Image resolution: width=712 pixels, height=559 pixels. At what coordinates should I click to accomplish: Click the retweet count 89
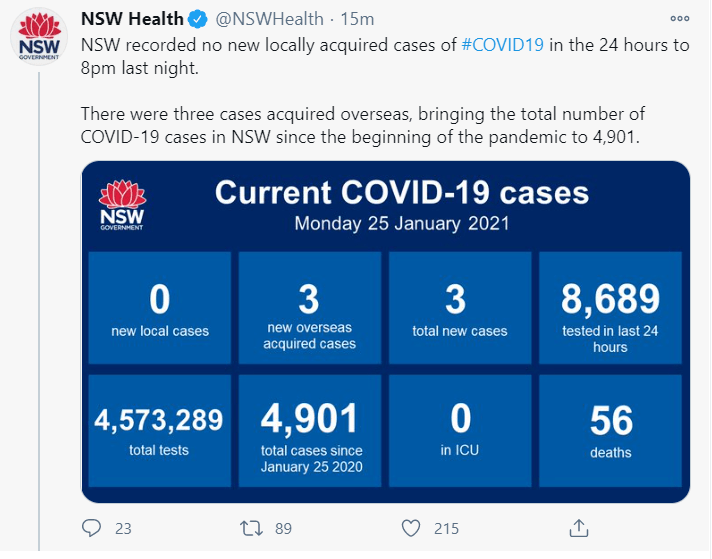[x=283, y=529]
